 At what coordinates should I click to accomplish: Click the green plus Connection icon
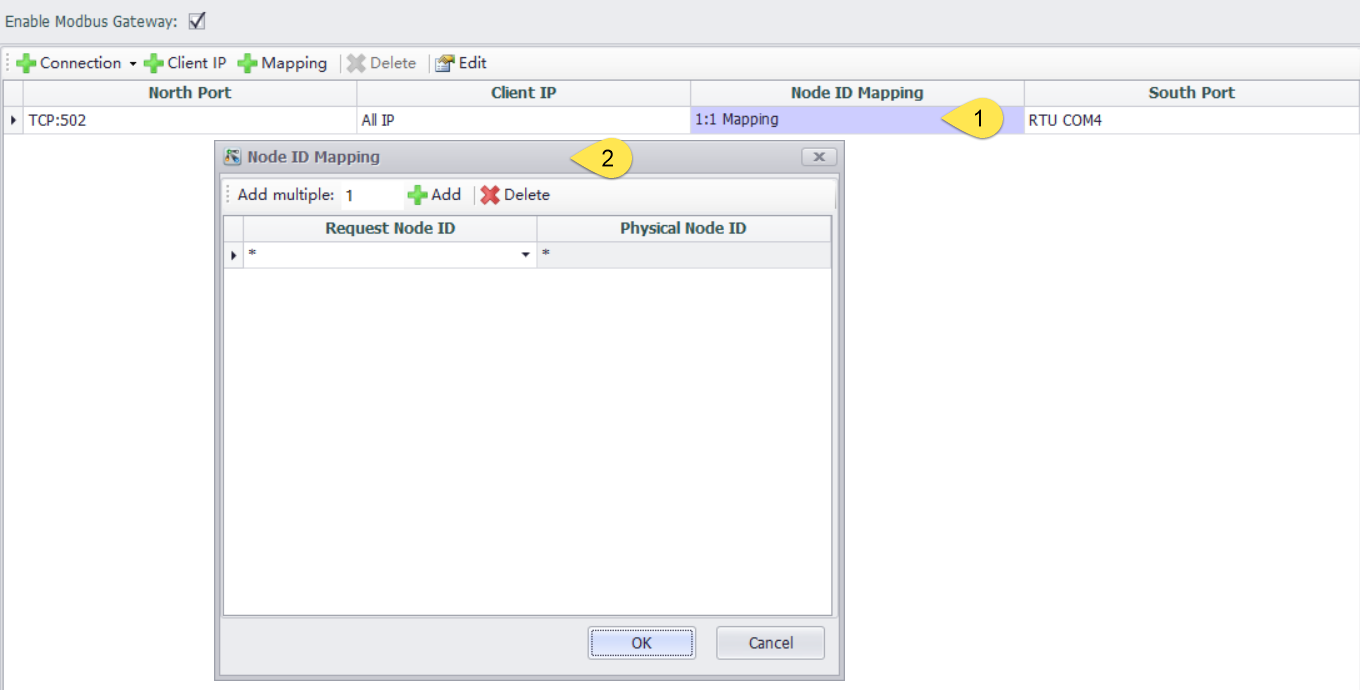point(26,63)
